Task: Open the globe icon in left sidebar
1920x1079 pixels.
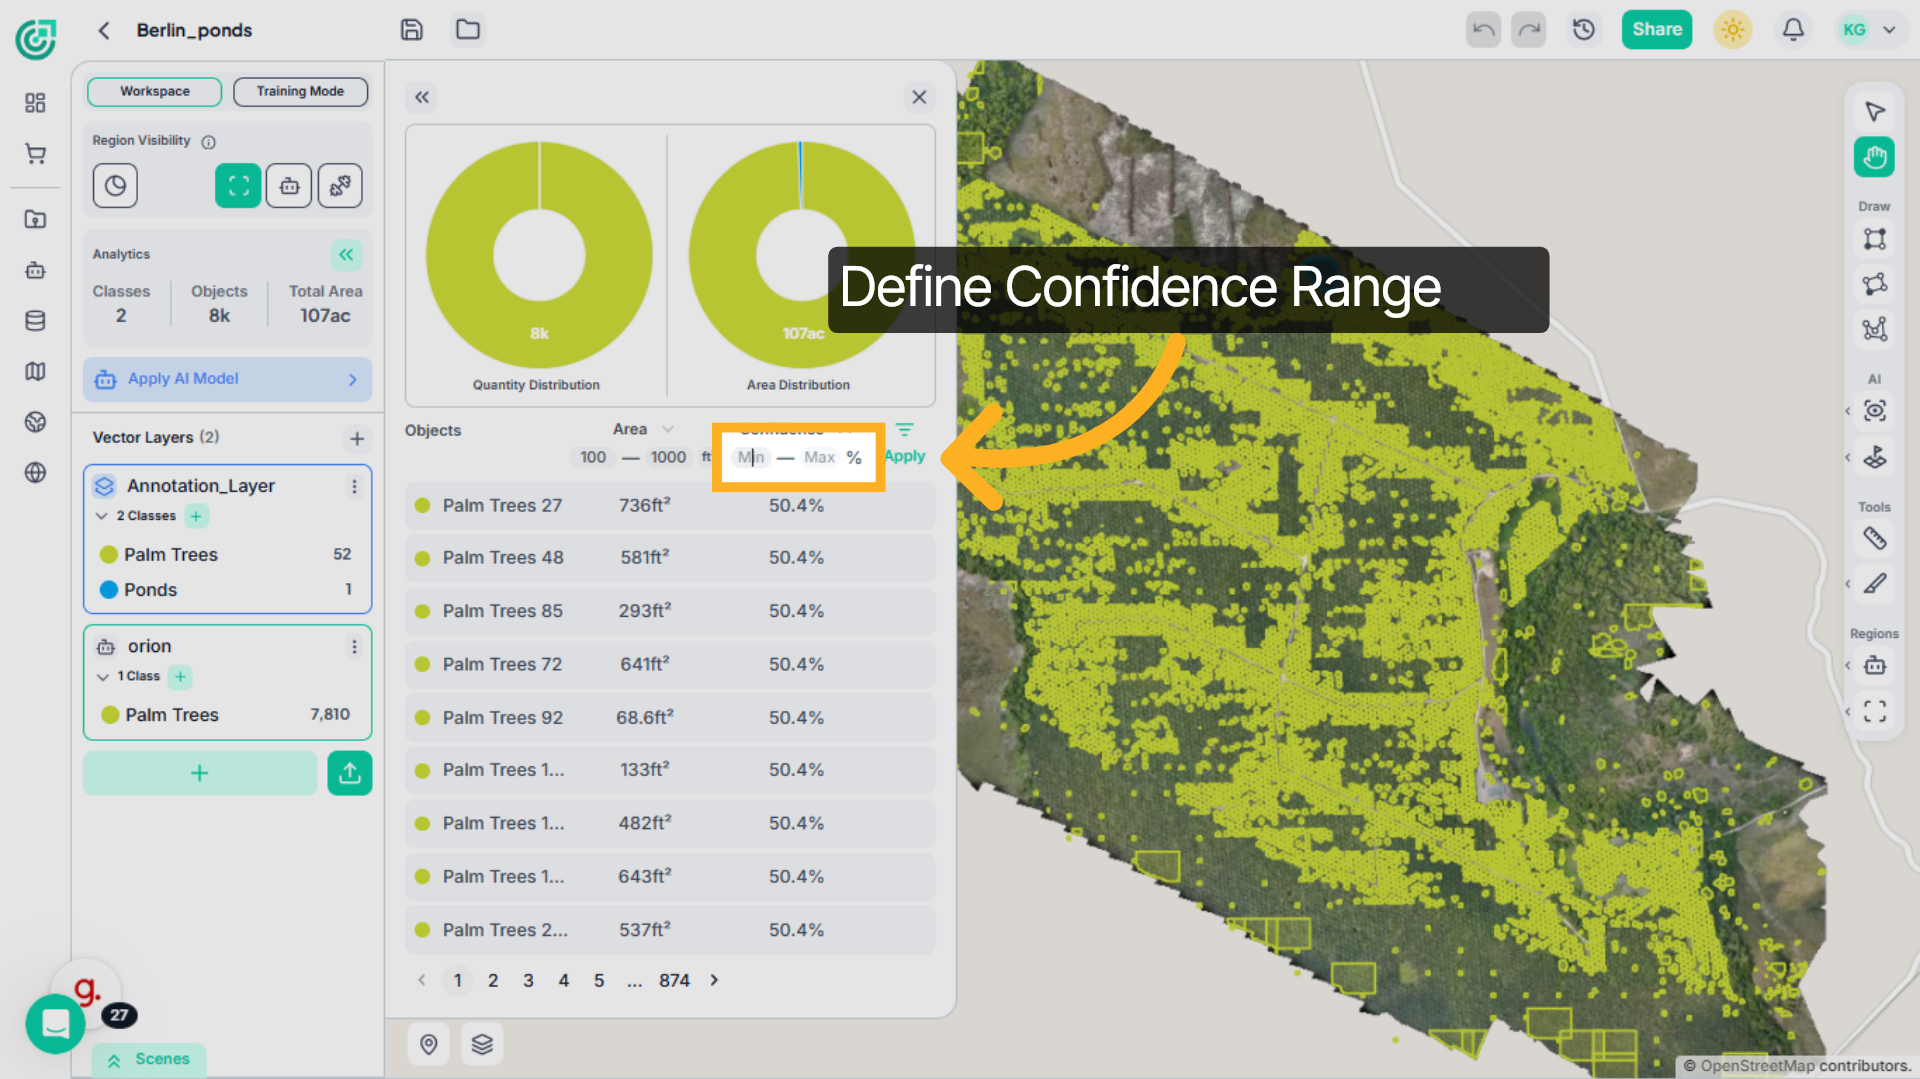Action: click(x=35, y=472)
